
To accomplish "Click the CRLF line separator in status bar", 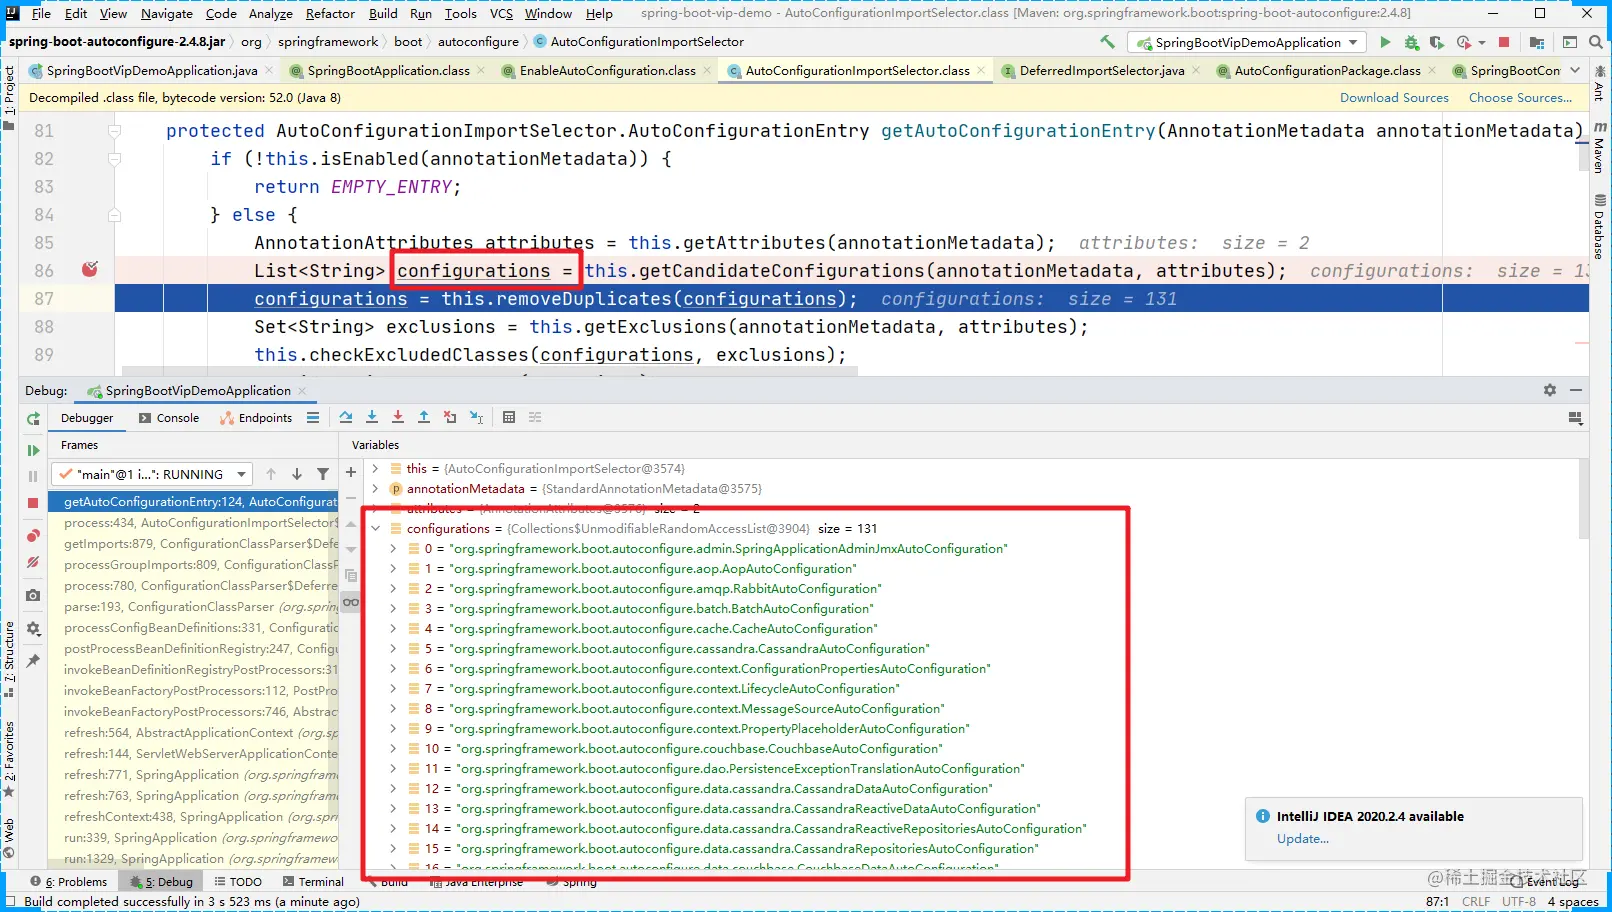I will coord(1476,902).
